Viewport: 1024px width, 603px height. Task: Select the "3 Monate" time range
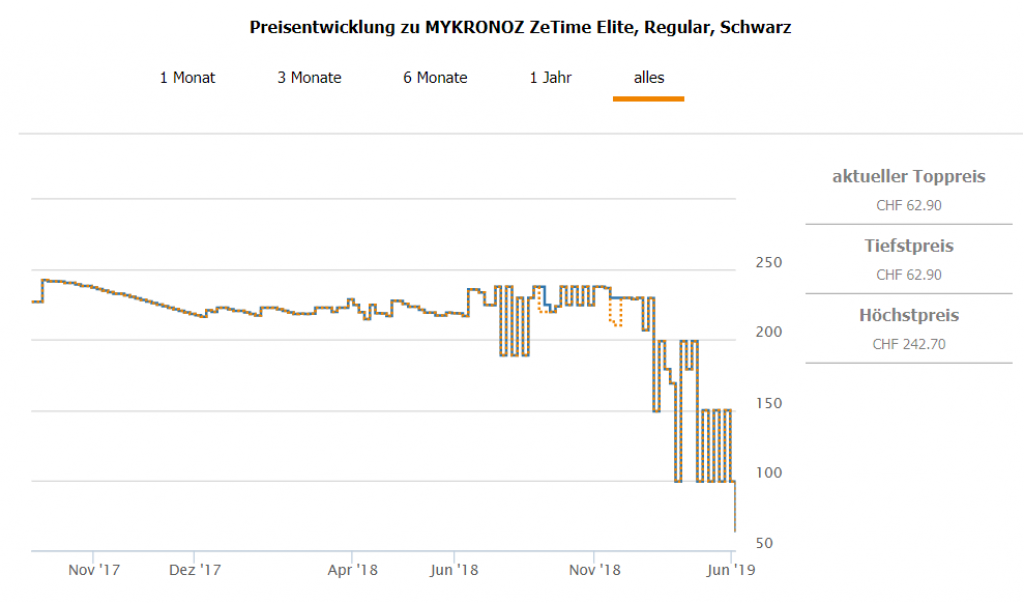click(309, 78)
